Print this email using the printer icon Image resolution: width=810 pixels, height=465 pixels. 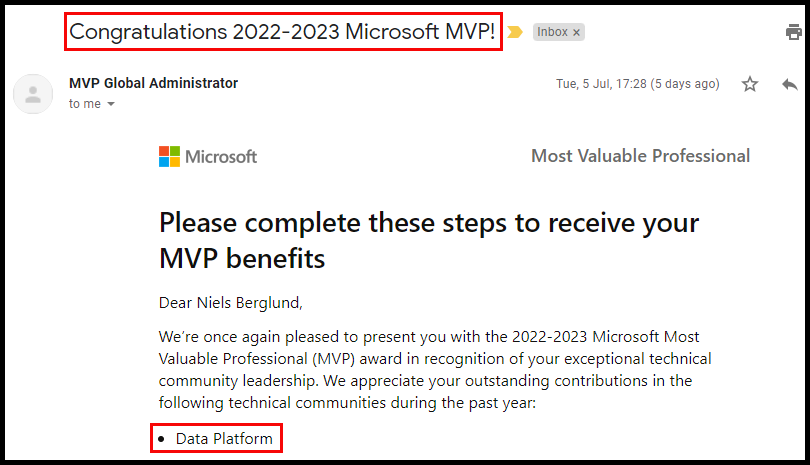click(x=793, y=32)
